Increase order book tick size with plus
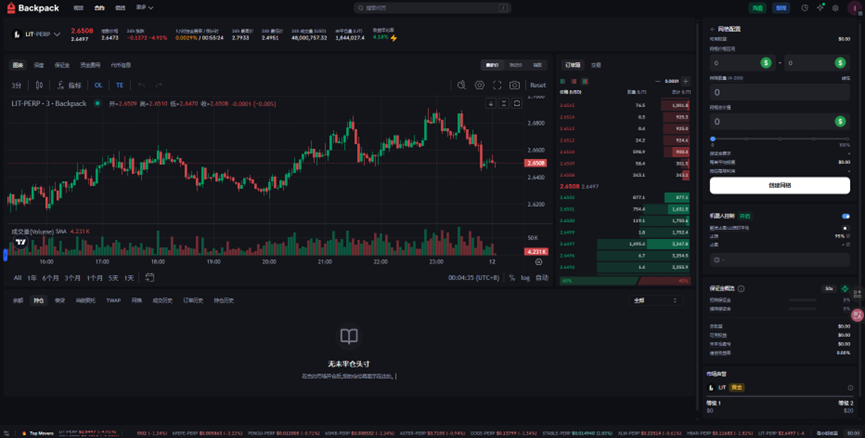The height and width of the screenshot is (438, 865). [x=685, y=81]
